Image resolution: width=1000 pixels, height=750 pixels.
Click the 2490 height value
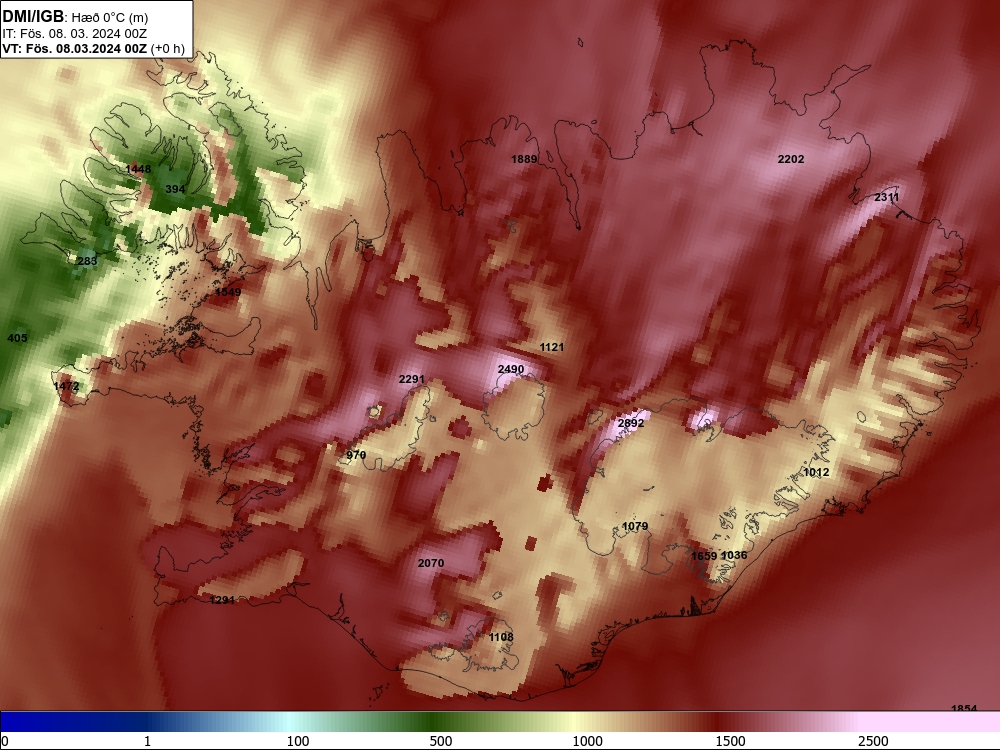(511, 369)
